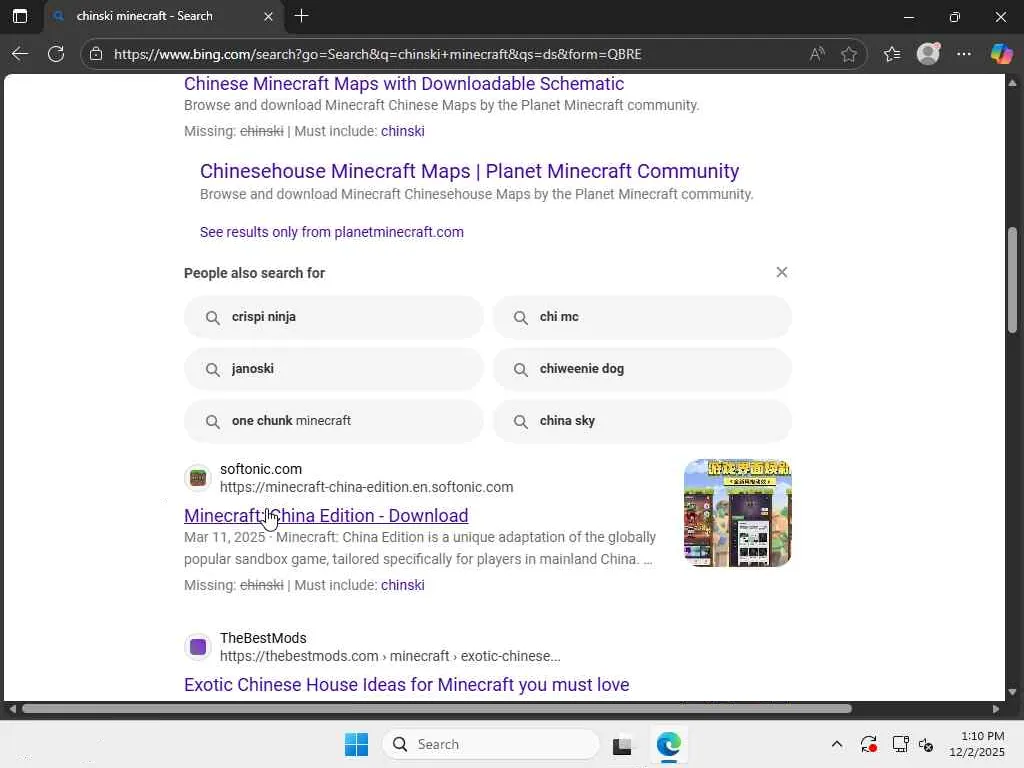
Task: Search for 'chiweenie dog' suggestion
Action: (642, 369)
